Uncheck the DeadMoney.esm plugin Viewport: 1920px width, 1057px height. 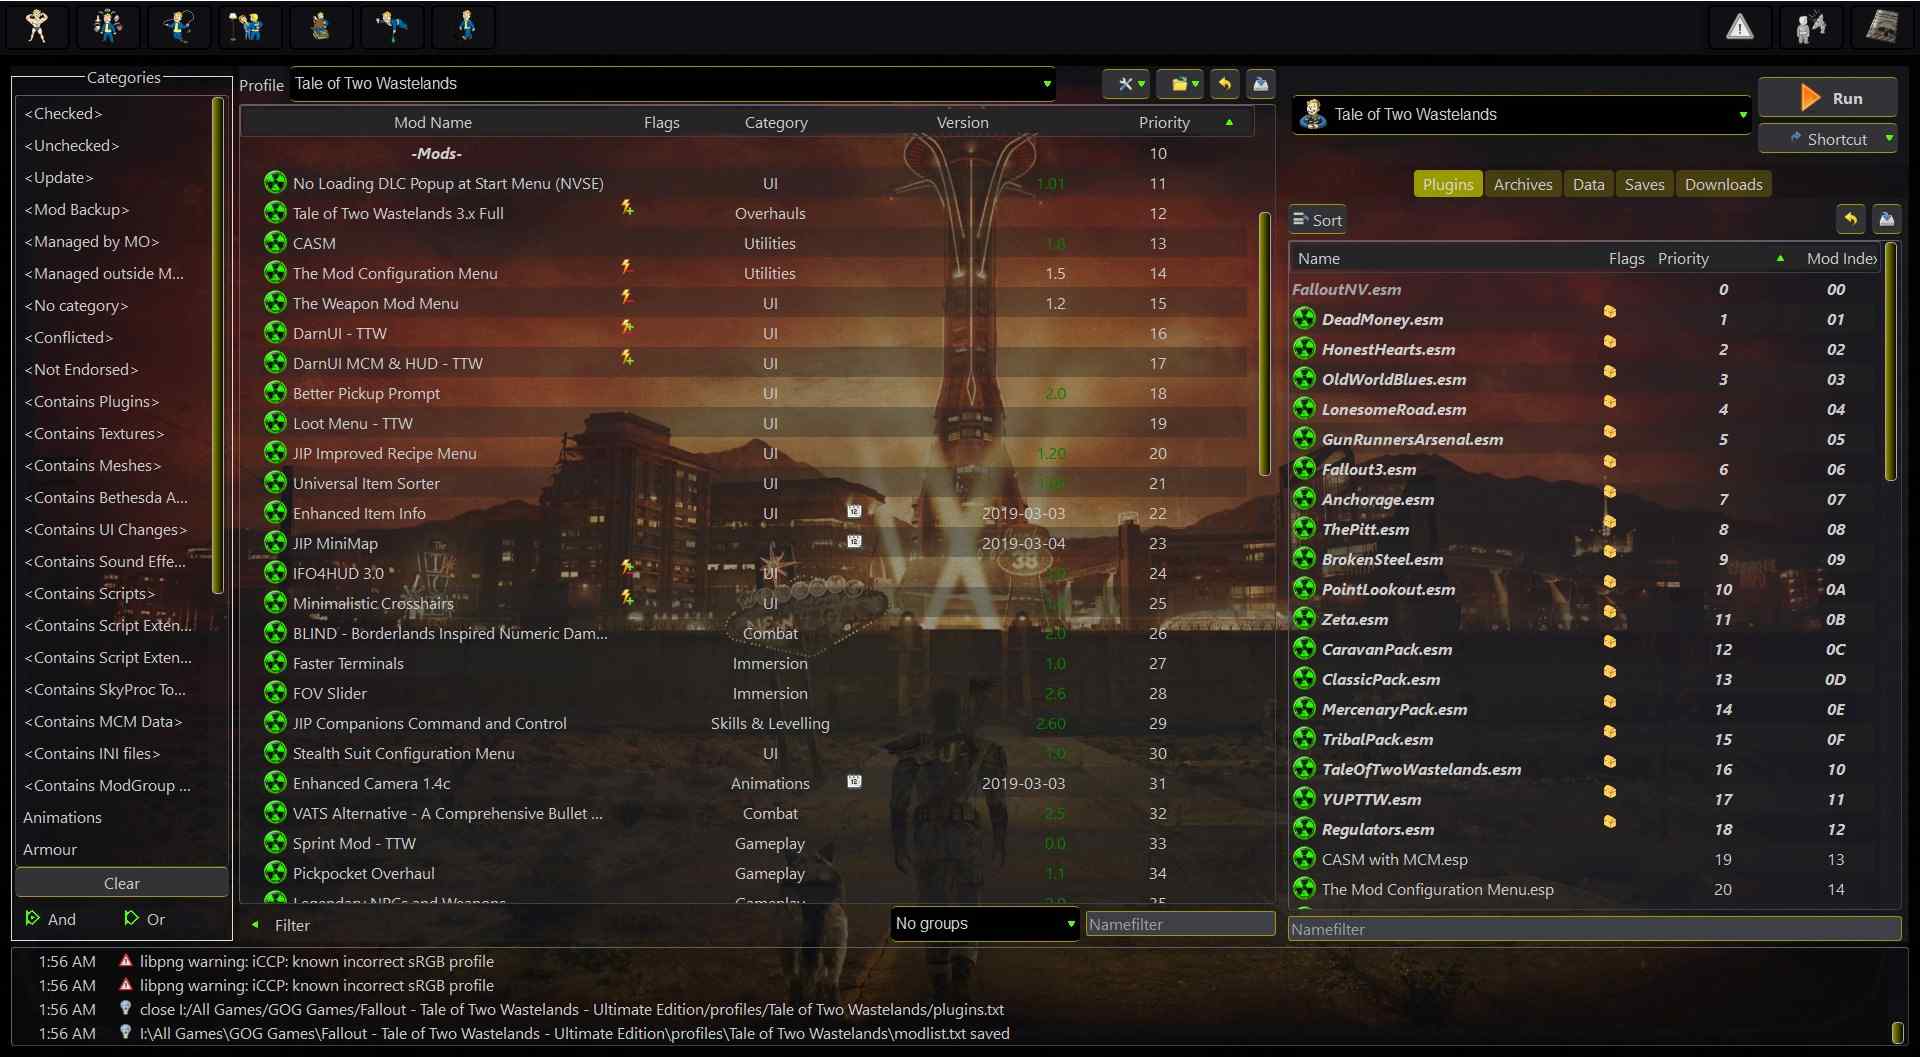pyautogui.click(x=1305, y=318)
